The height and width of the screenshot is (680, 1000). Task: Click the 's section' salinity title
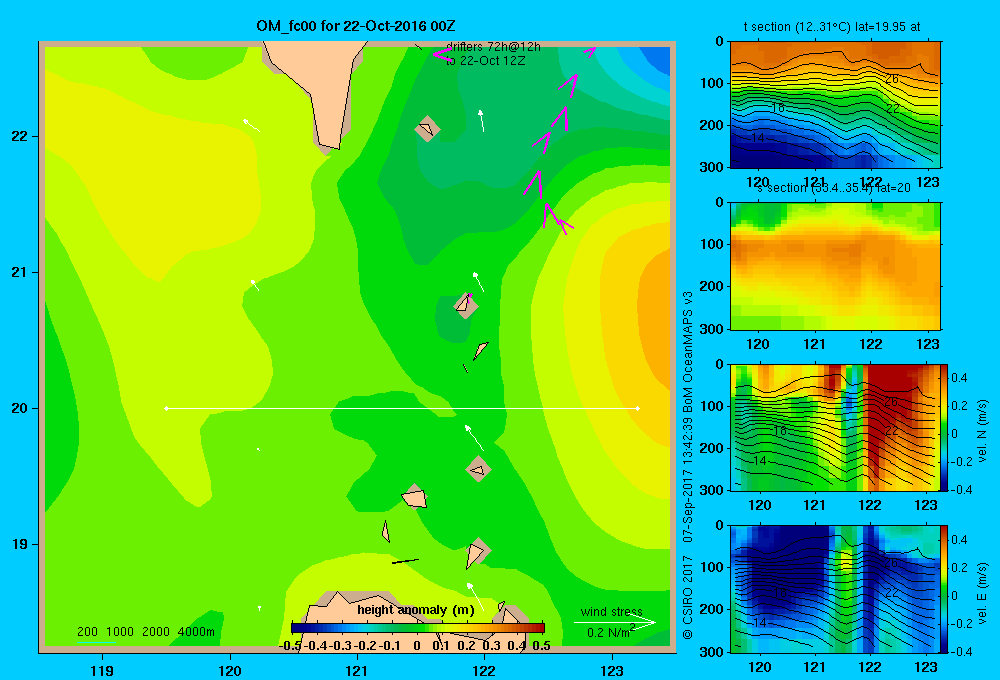click(833, 188)
